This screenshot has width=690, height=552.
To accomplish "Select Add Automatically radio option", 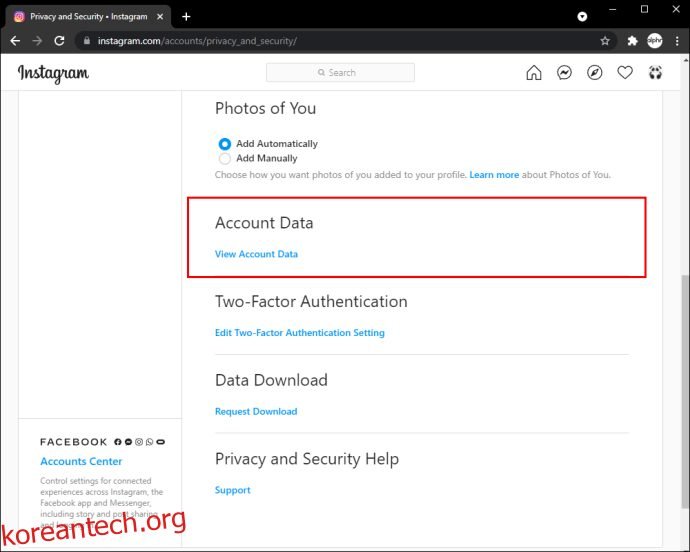I will click(224, 144).
